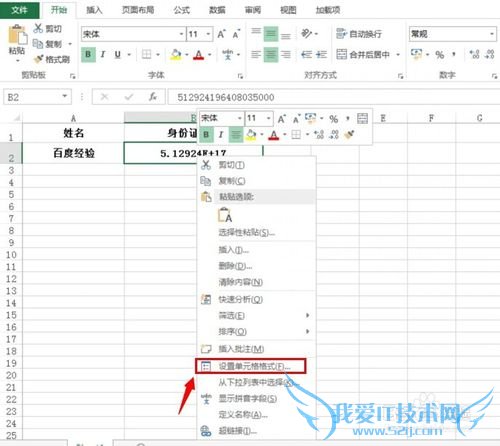The image size is (500, 446).
Task: Open the File (文件) tab
Action: tap(20, 10)
